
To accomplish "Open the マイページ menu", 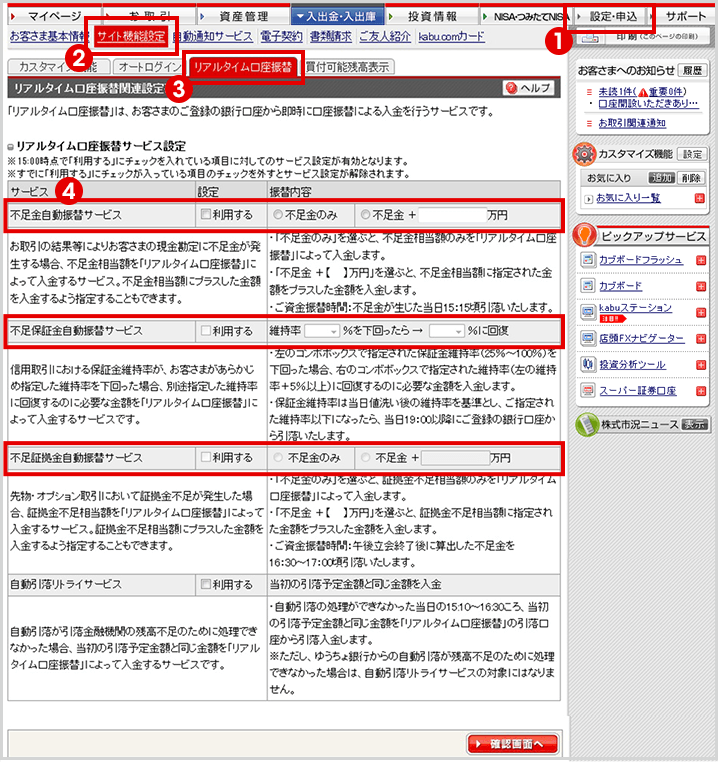I will coord(54,16).
